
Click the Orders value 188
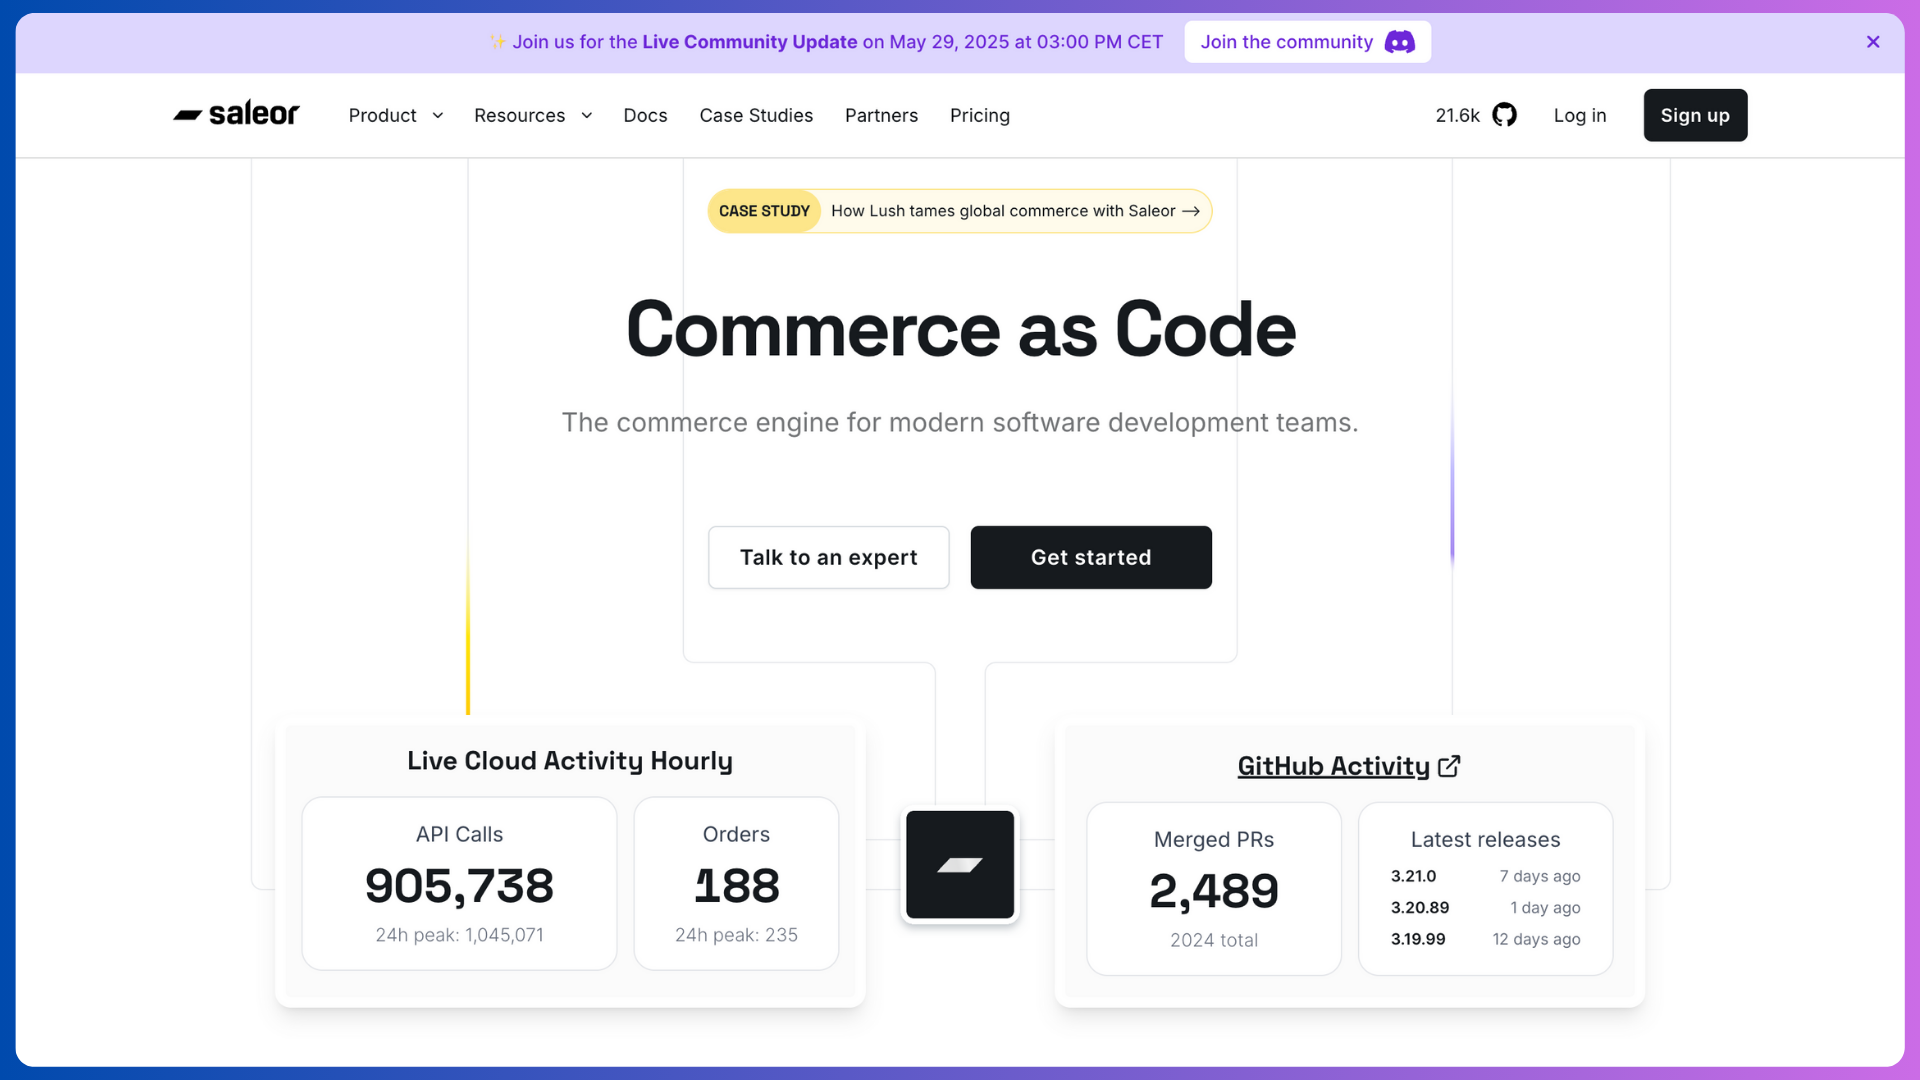(736, 886)
